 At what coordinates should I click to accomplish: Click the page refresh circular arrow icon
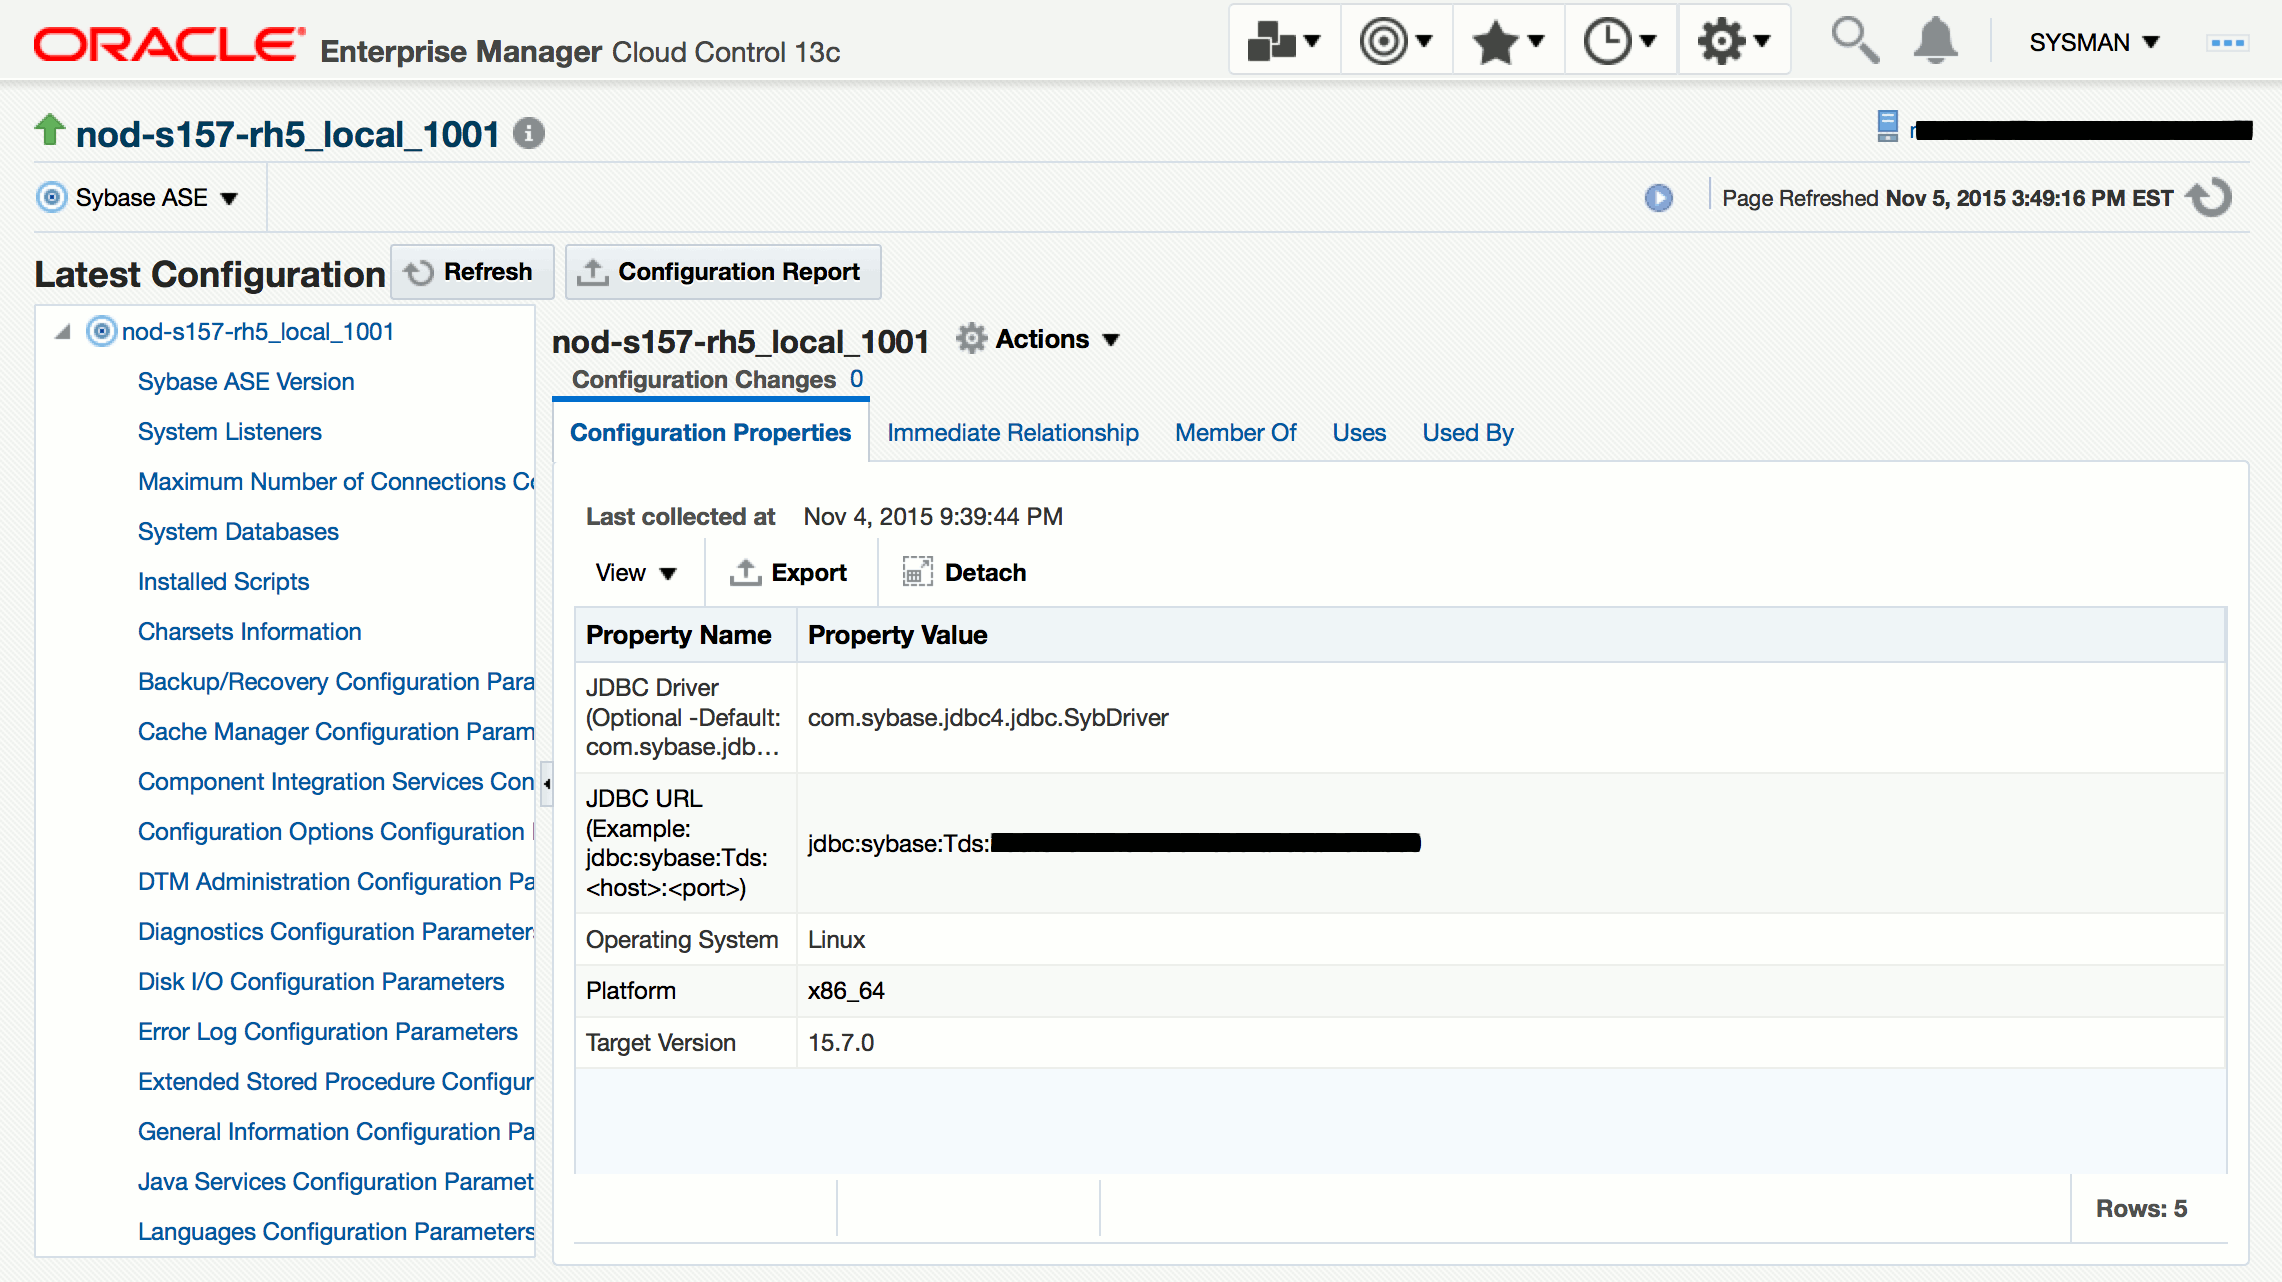pos(2210,197)
